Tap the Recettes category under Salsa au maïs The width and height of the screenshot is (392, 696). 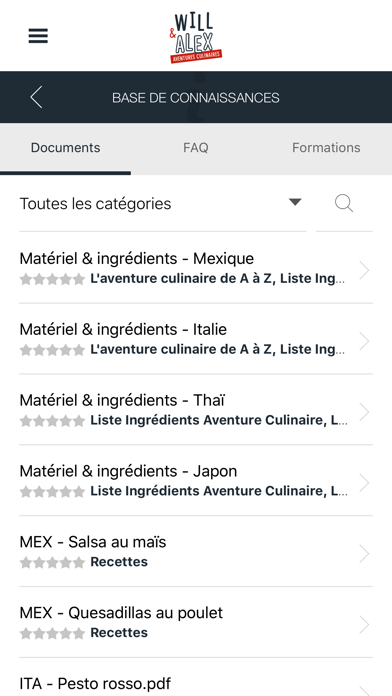coord(119,562)
